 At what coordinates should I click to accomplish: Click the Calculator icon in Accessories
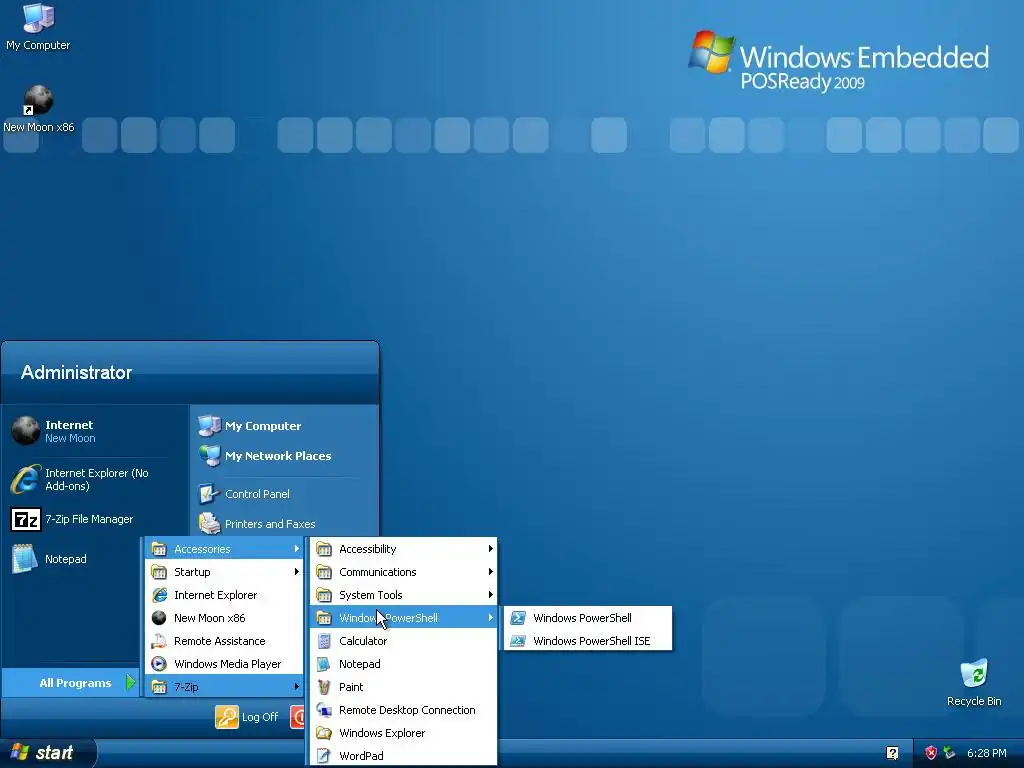pos(324,641)
